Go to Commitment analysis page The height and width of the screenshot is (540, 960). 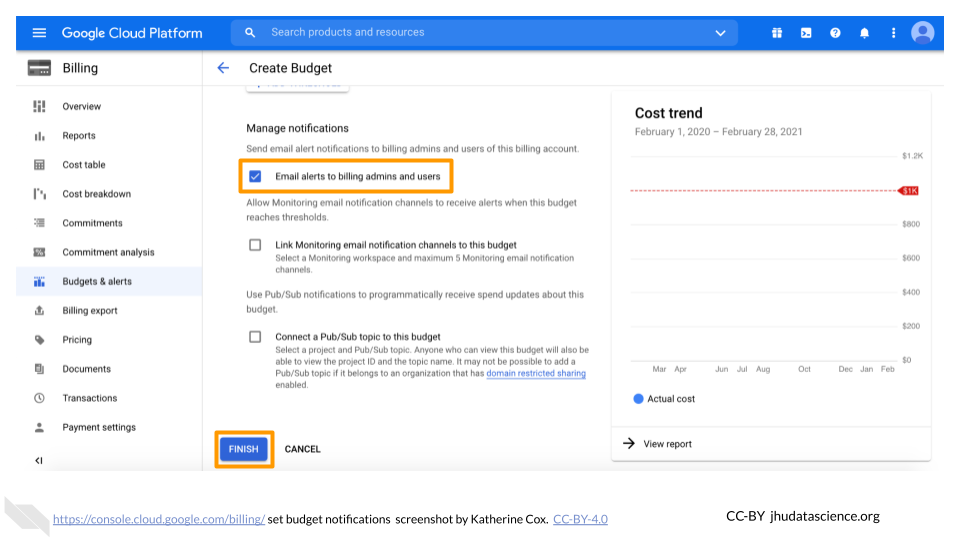pyautogui.click(x=108, y=252)
